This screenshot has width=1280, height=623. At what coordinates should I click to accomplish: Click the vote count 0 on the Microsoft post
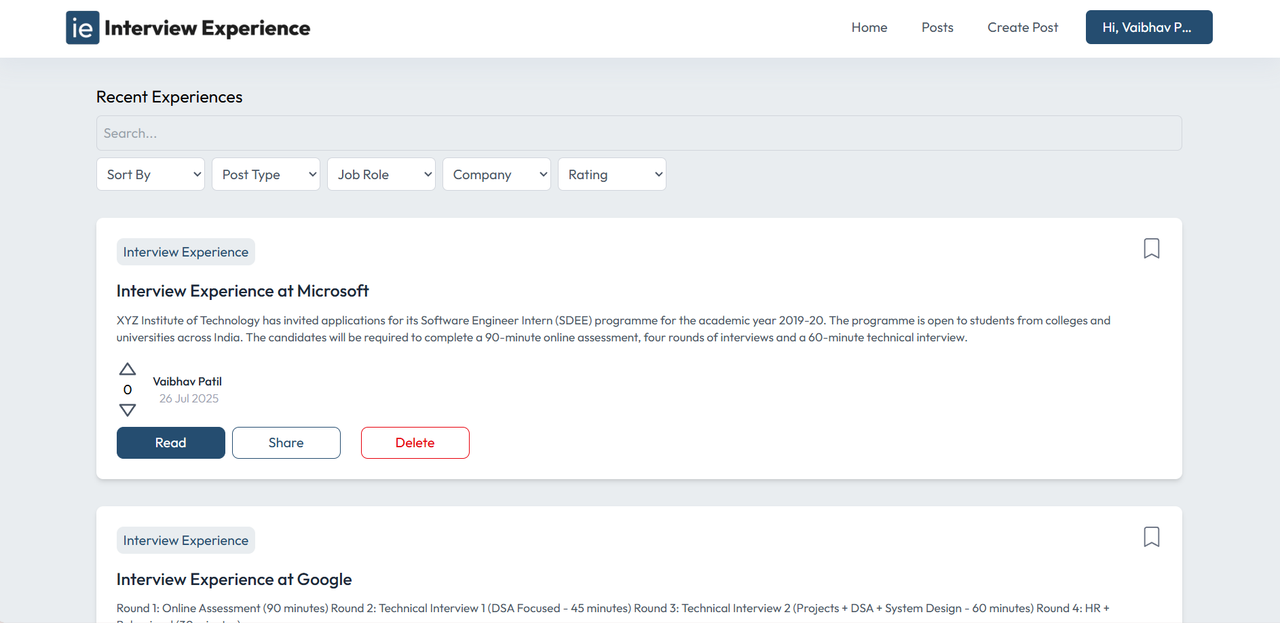[127, 390]
